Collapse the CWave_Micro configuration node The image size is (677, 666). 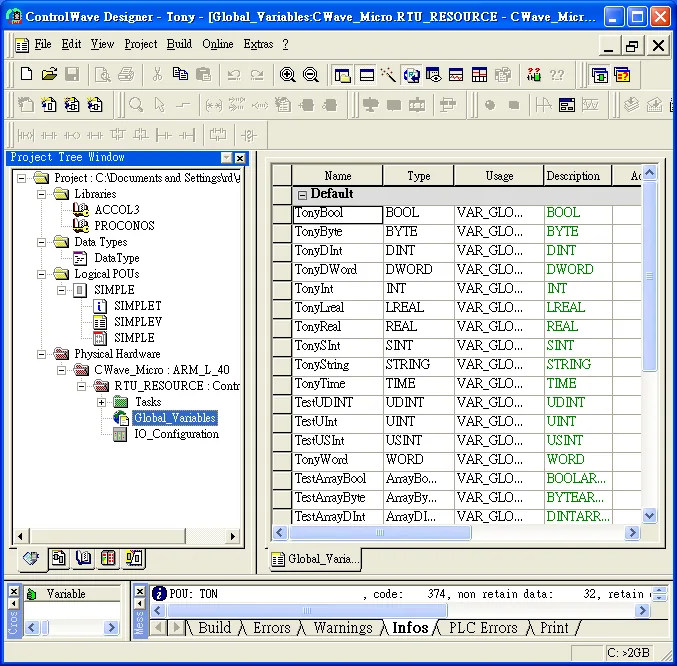[61, 370]
